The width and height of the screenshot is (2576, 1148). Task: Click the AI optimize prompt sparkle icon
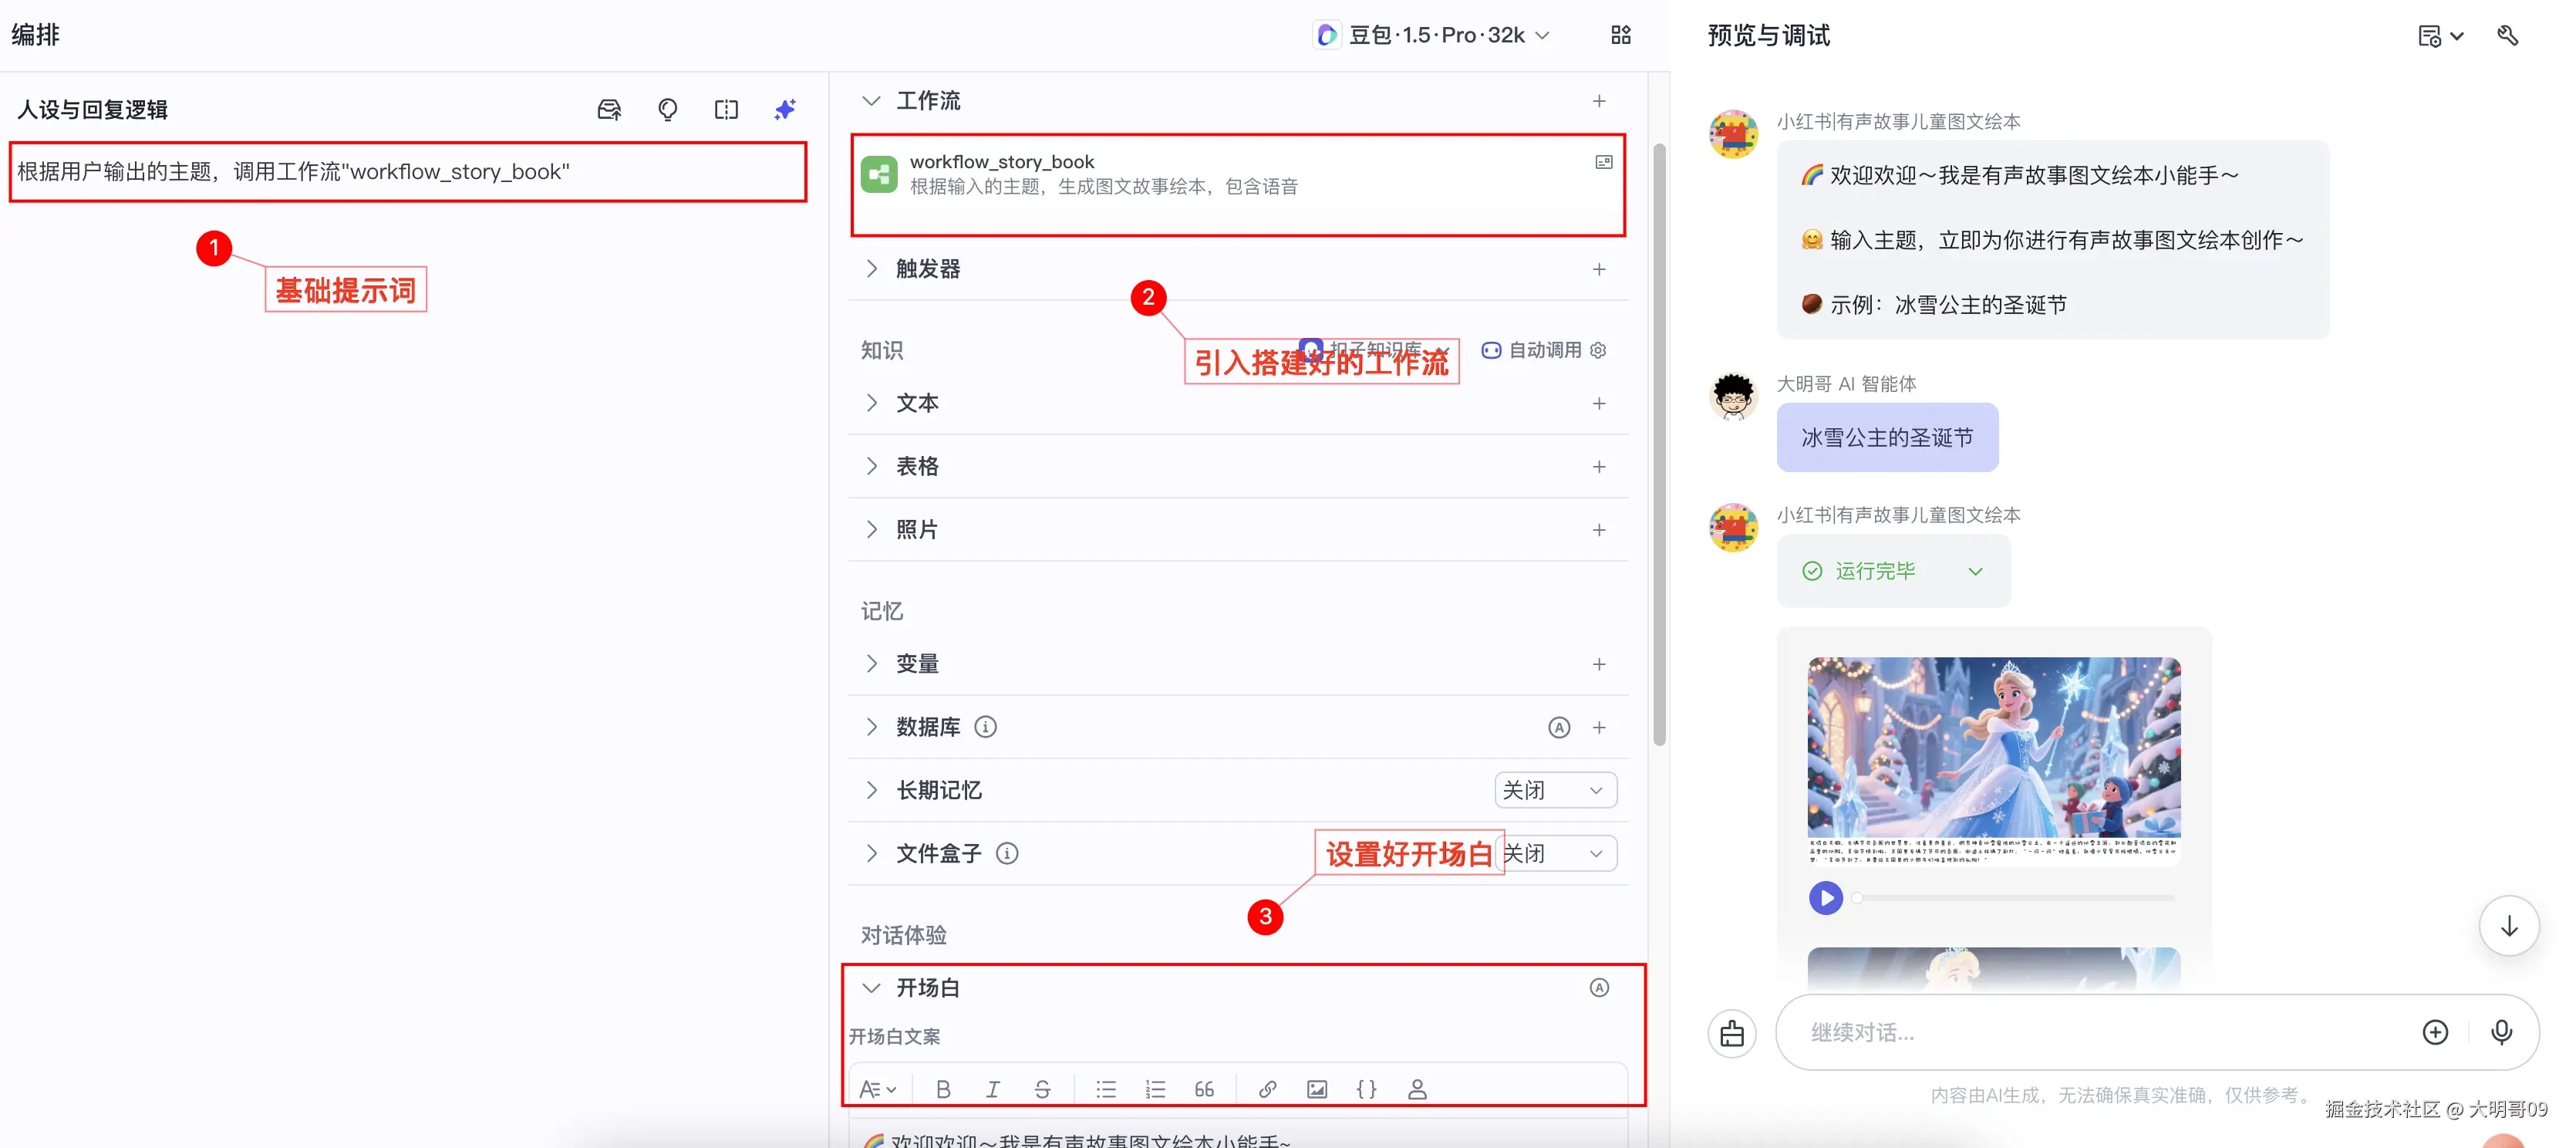(785, 109)
